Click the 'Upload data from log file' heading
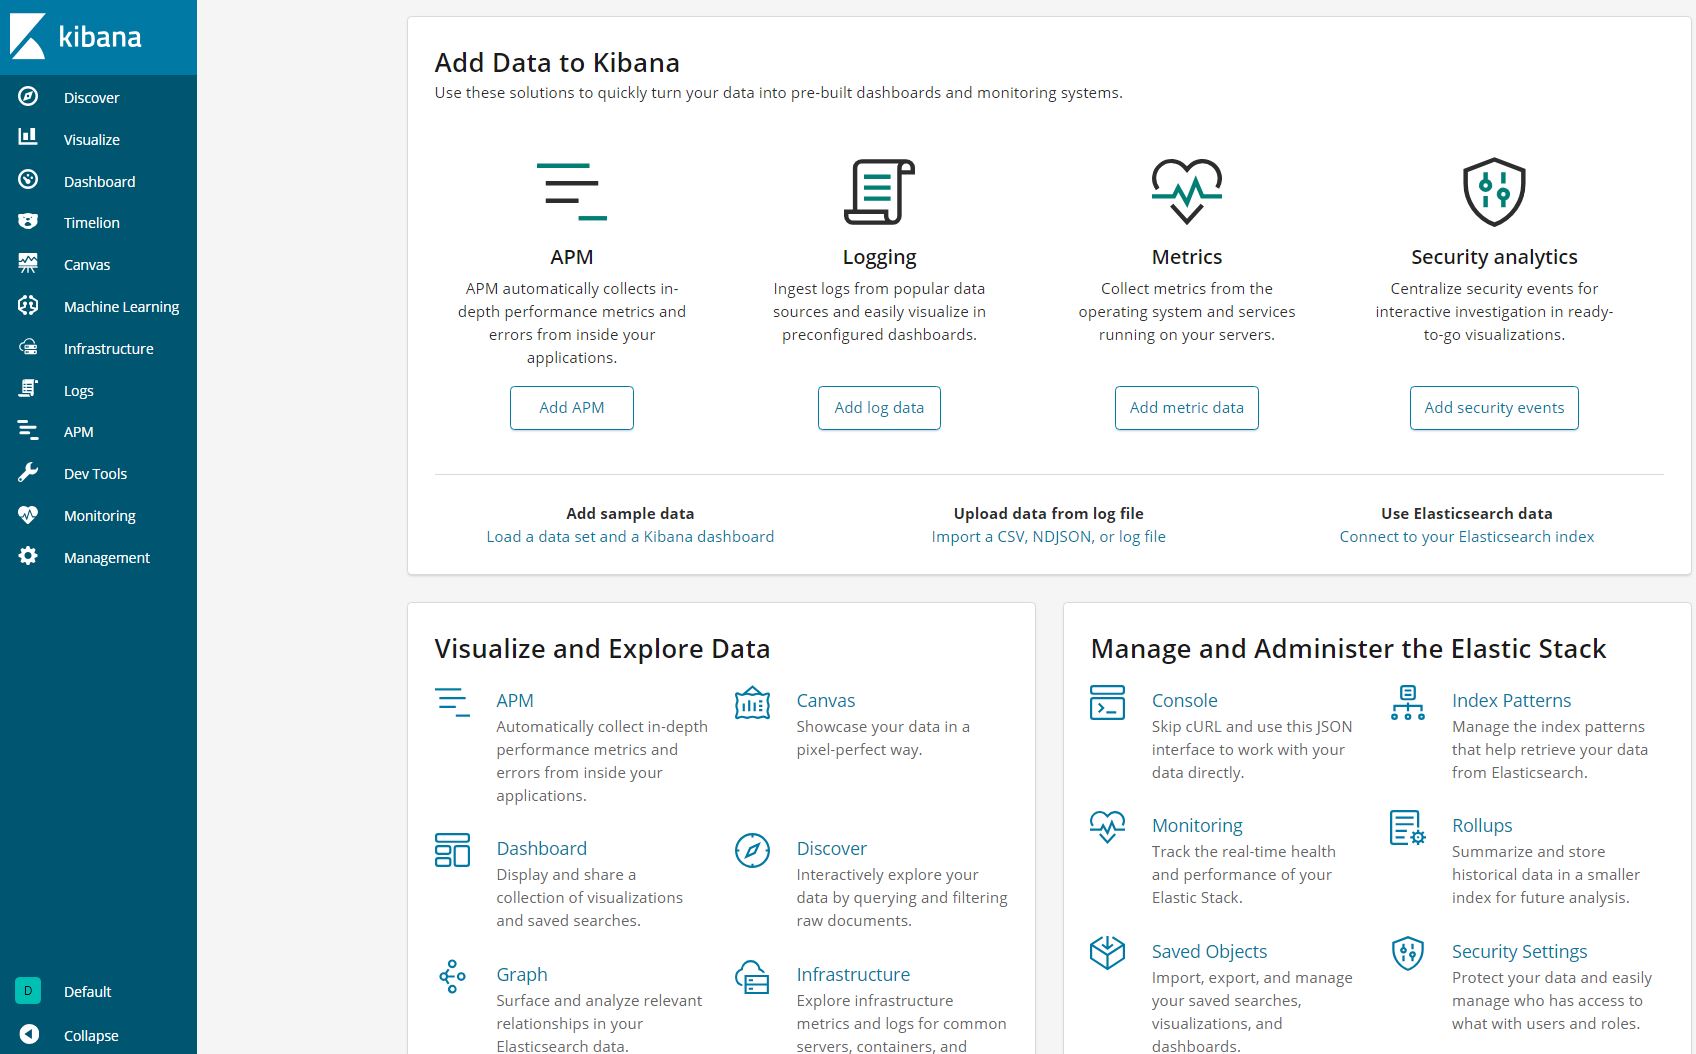Viewport: 1696px width, 1054px height. point(1049,513)
